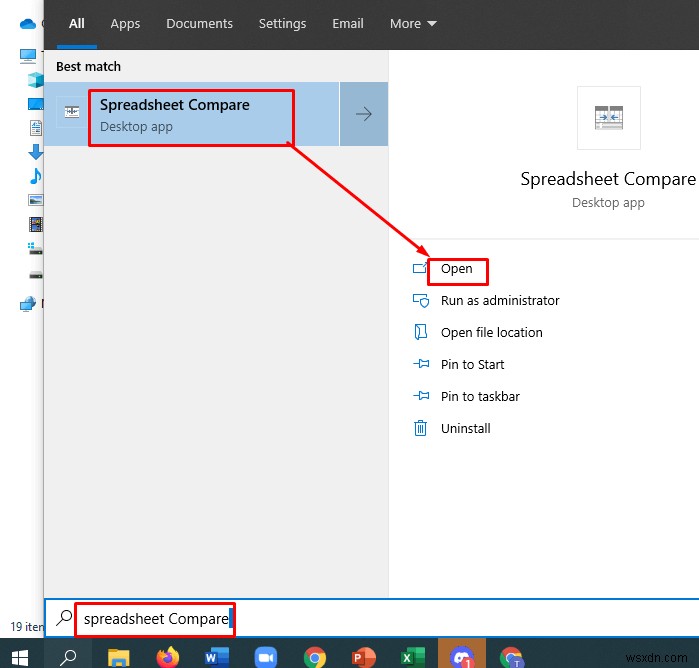This screenshot has height=668, width=699.
Task: Launch Firefox from the taskbar
Action: pos(168,657)
